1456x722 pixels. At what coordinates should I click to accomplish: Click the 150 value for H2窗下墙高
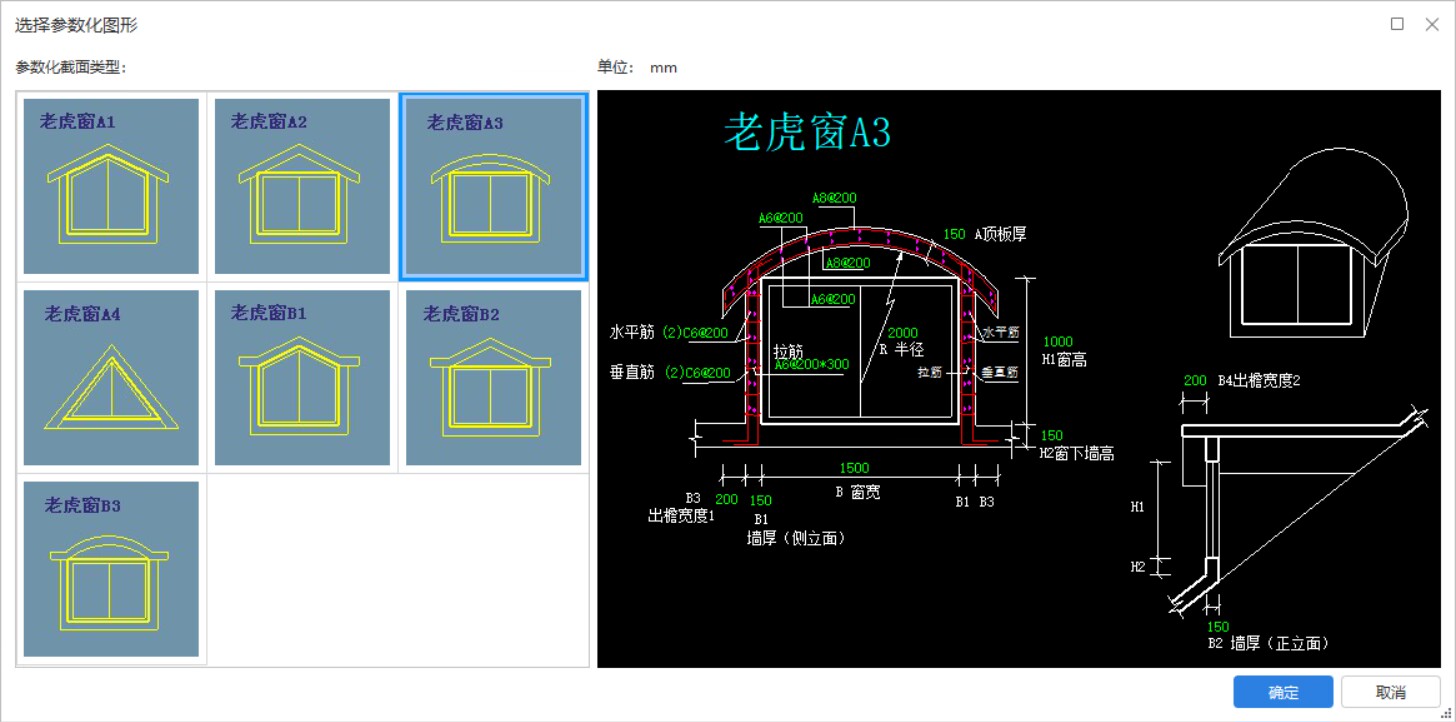[x=1052, y=436]
